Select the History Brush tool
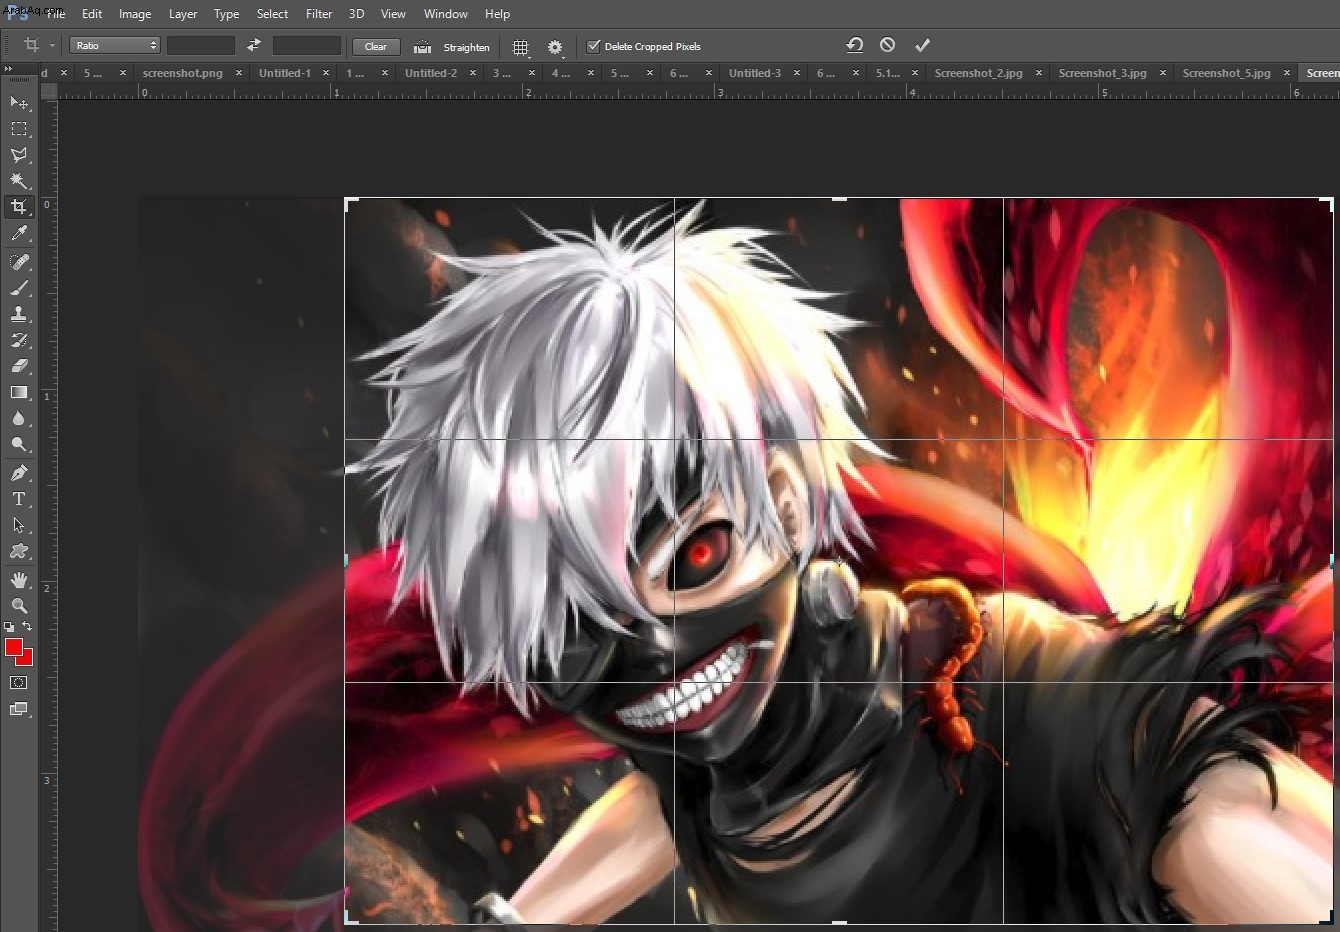 pos(19,340)
